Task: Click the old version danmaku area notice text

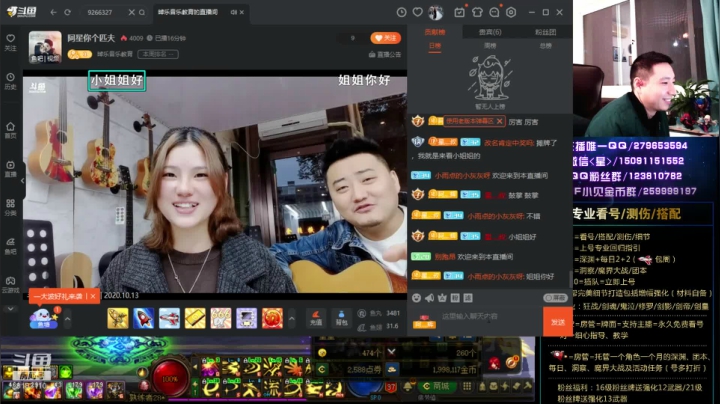Action: pos(469,121)
